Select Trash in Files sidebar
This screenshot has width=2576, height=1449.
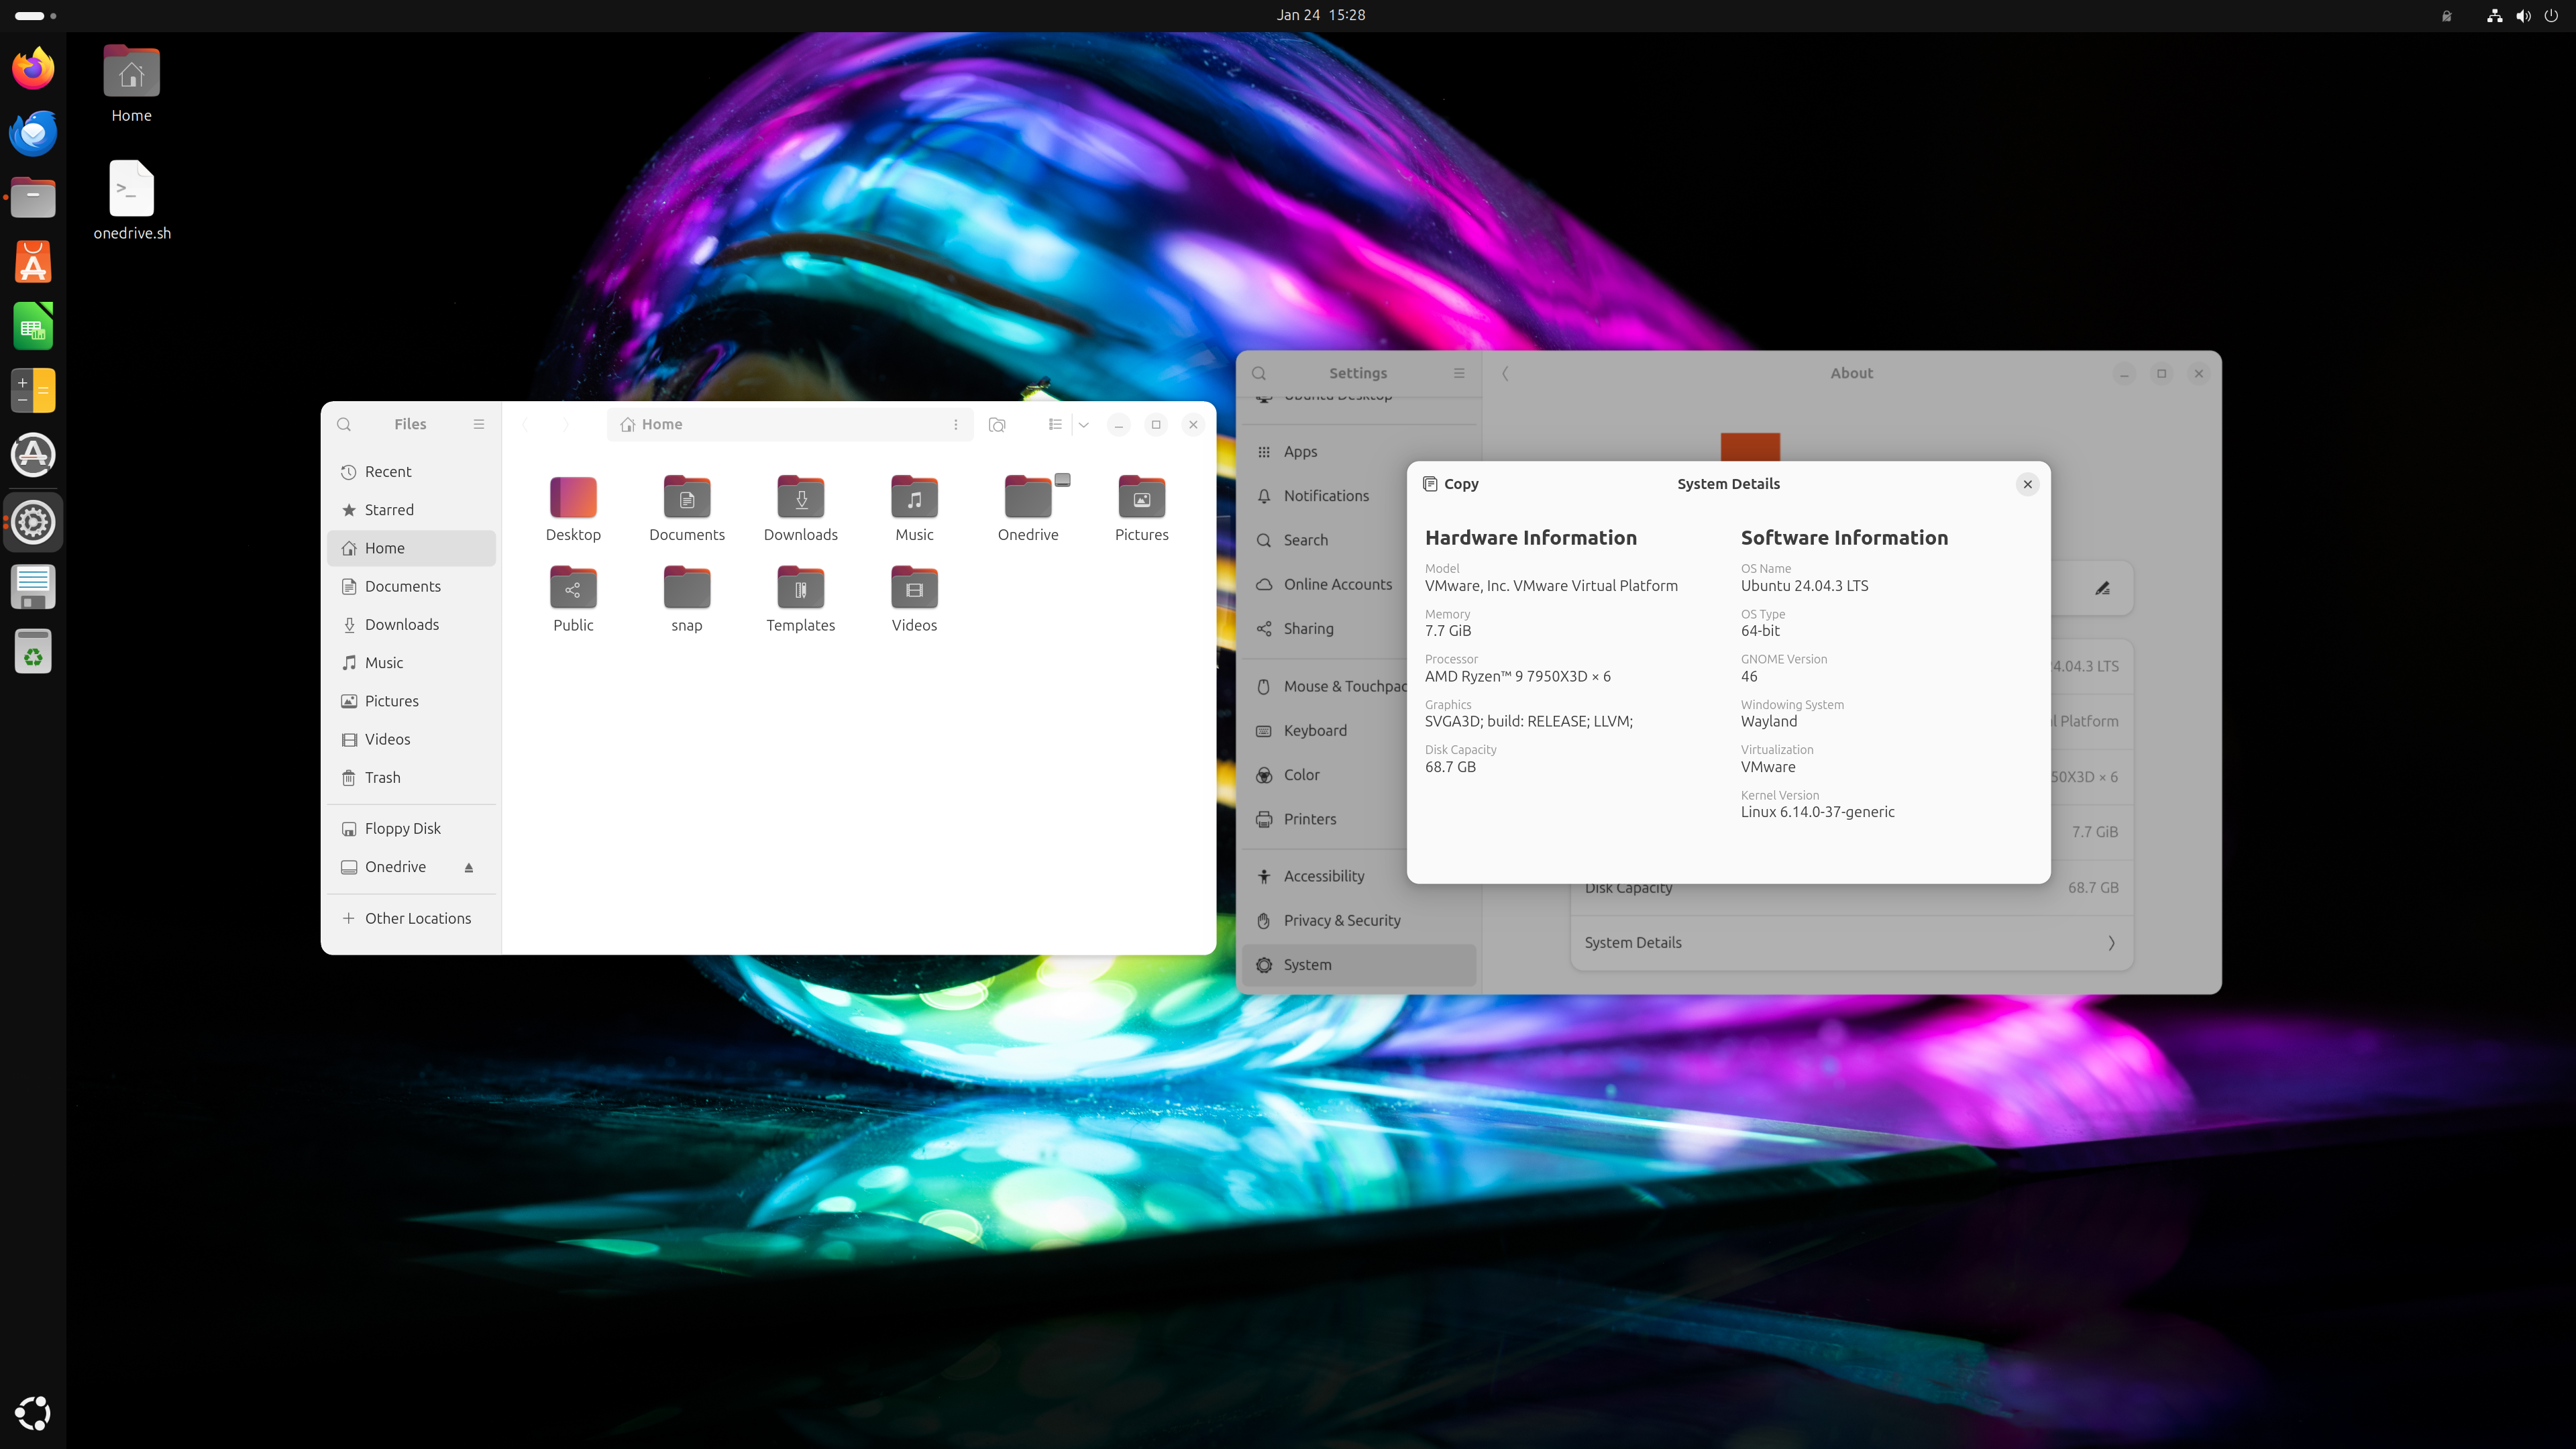[x=382, y=777]
